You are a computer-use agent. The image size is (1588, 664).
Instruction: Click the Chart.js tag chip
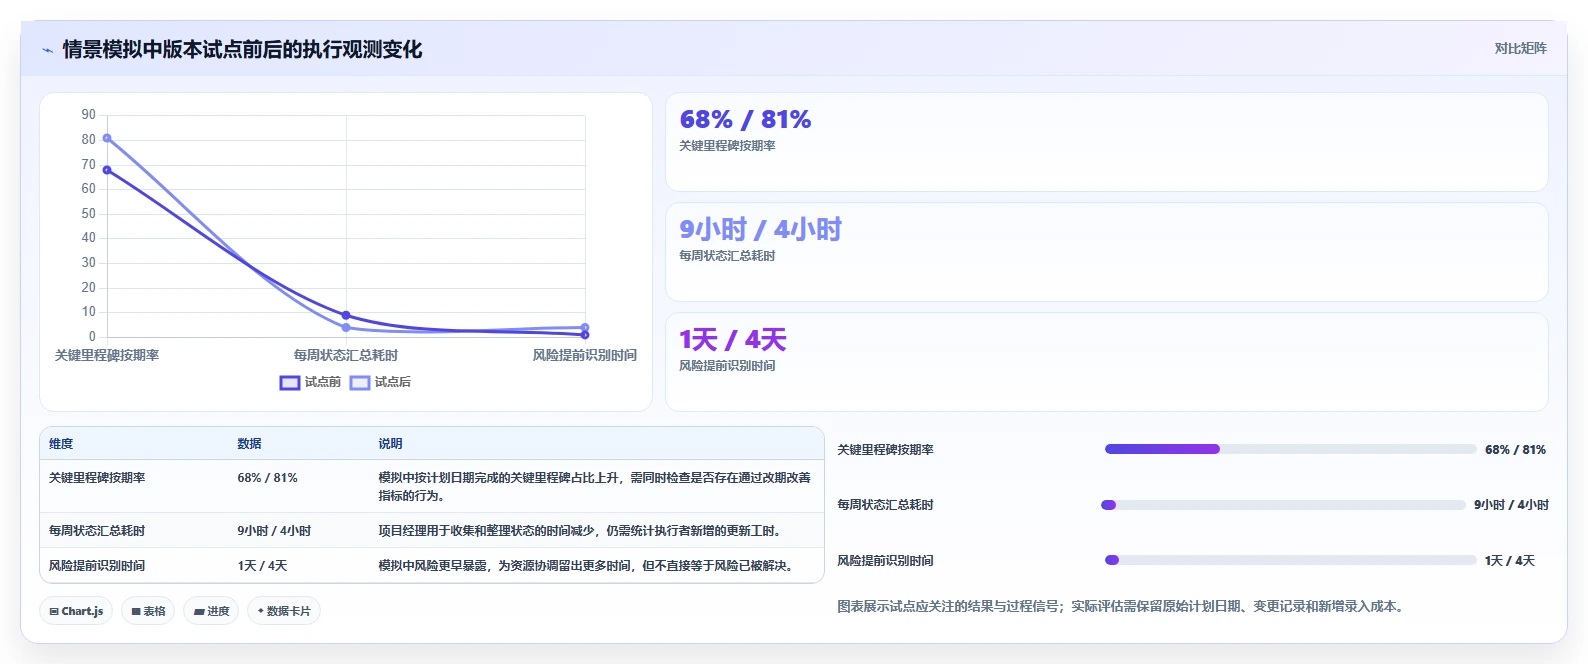pyautogui.click(x=76, y=611)
